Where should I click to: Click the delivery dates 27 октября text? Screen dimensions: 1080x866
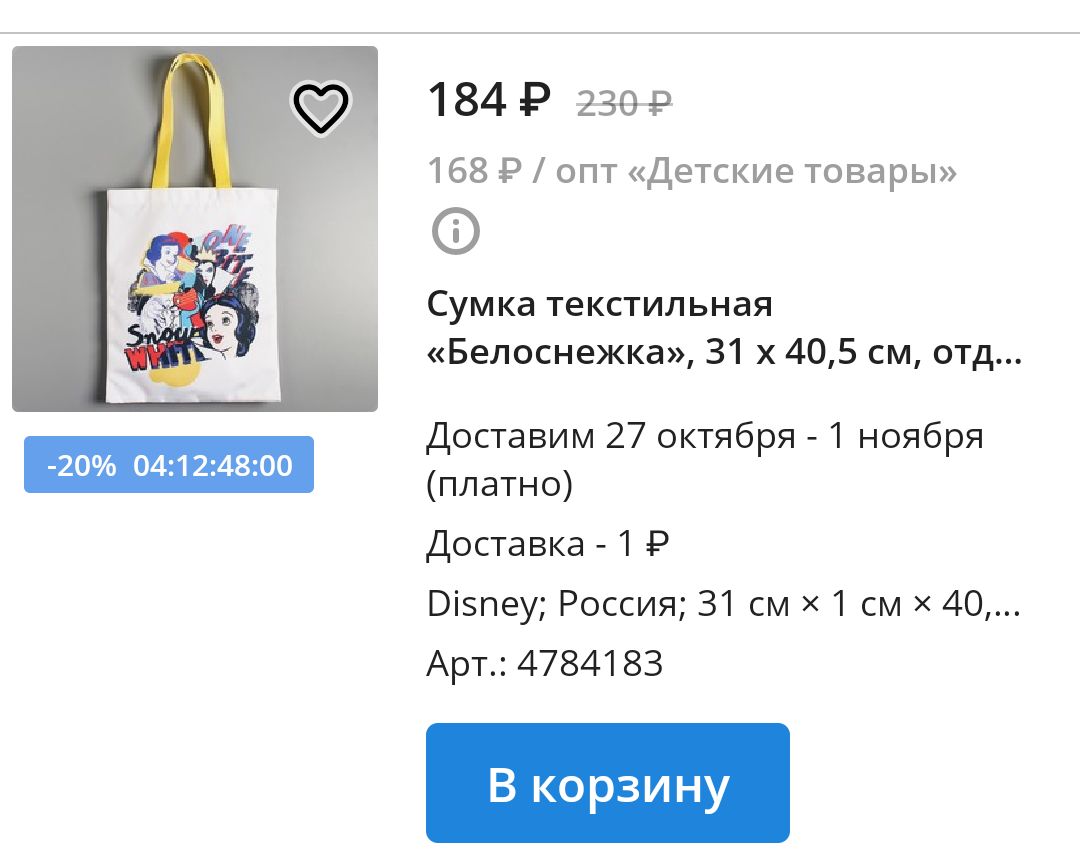[700, 435]
